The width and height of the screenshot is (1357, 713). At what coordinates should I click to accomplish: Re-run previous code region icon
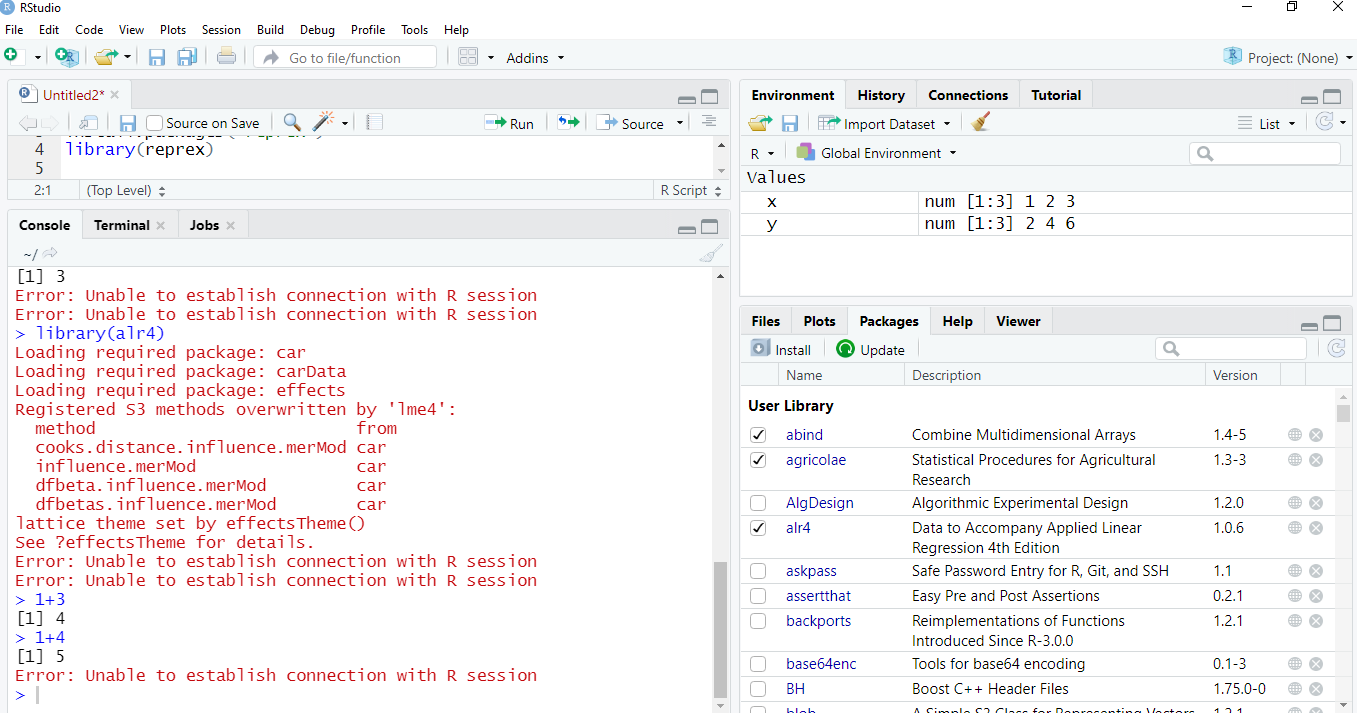(x=568, y=122)
